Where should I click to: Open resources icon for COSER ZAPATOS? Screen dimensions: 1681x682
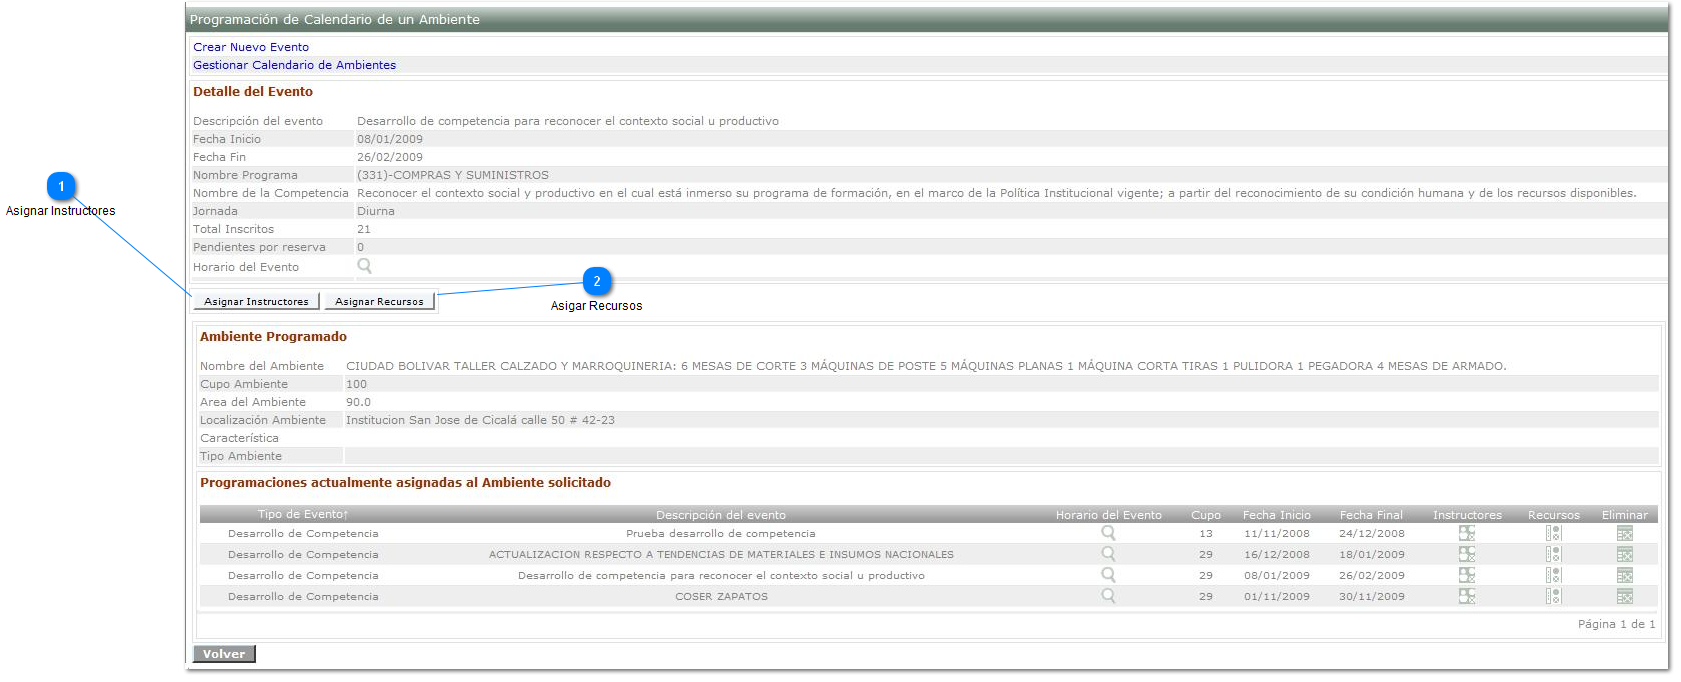click(x=1553, y=596)
